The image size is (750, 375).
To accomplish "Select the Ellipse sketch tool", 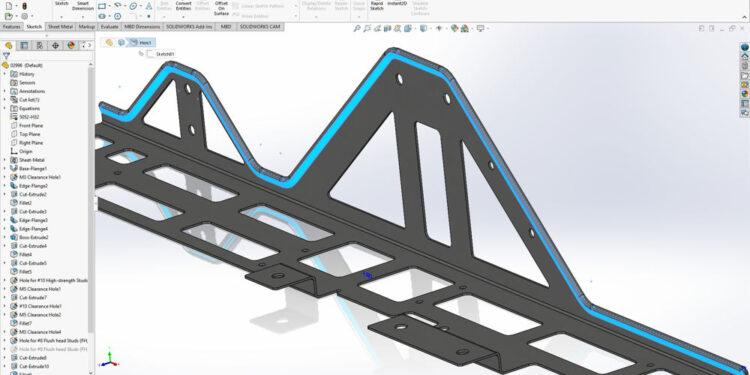I will point(133,6).
